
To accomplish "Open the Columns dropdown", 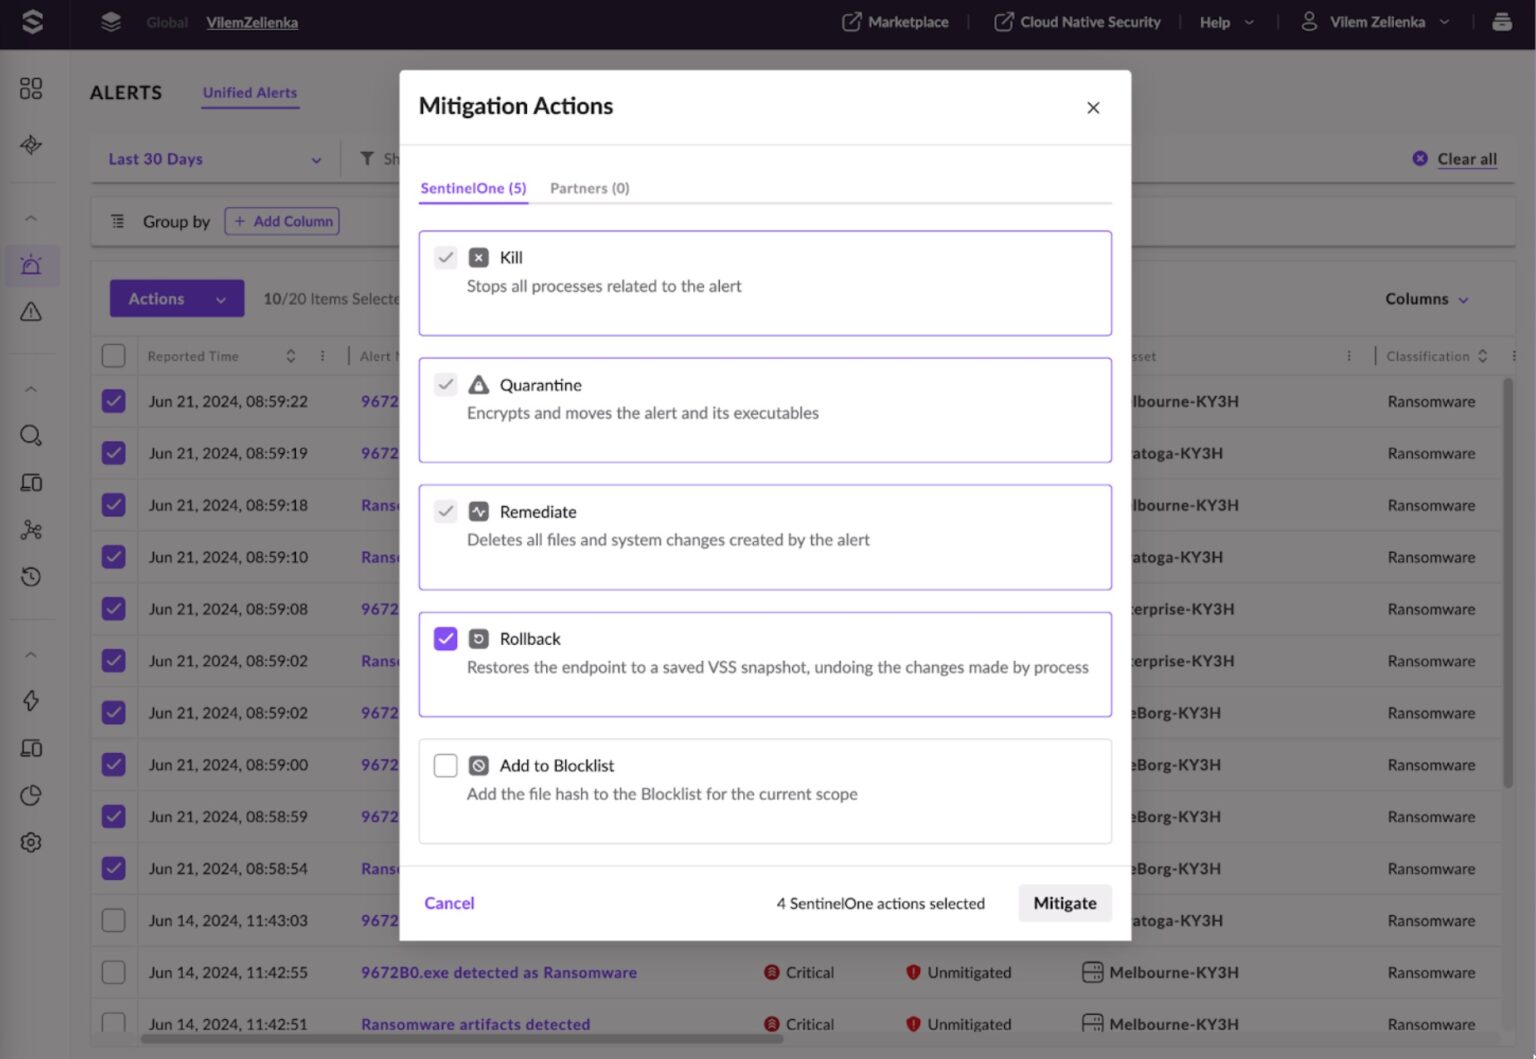I will (x=1426, y=299).
